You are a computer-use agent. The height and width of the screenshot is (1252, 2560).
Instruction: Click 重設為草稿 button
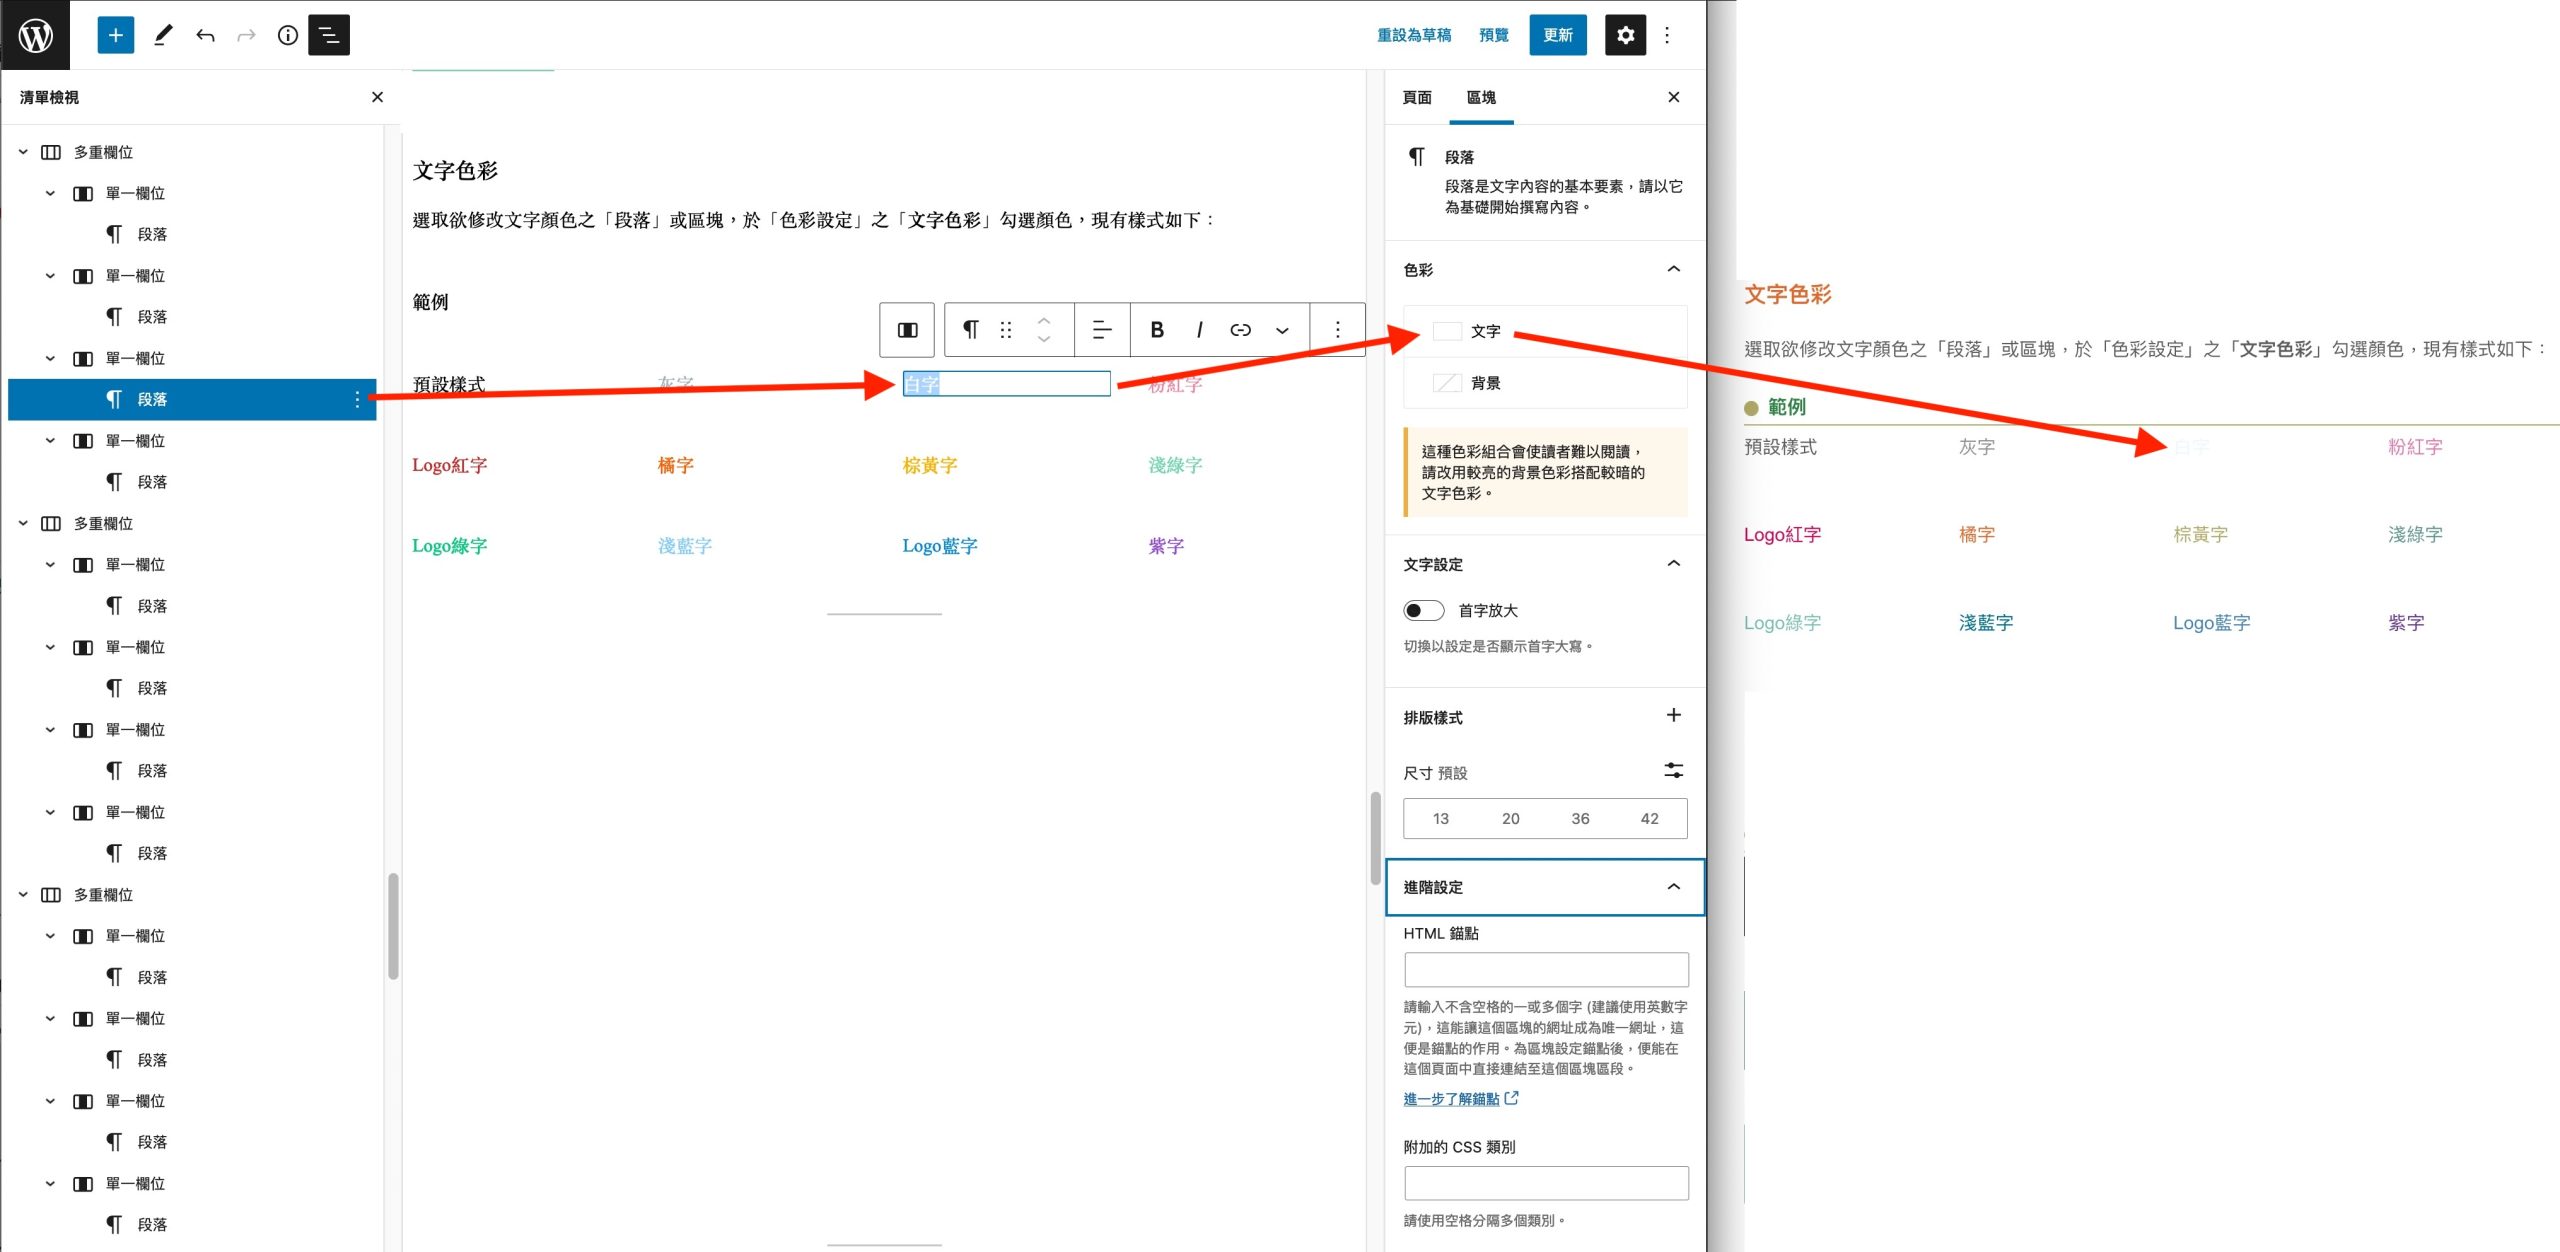pyautogui.click(x=1414, y=35)
